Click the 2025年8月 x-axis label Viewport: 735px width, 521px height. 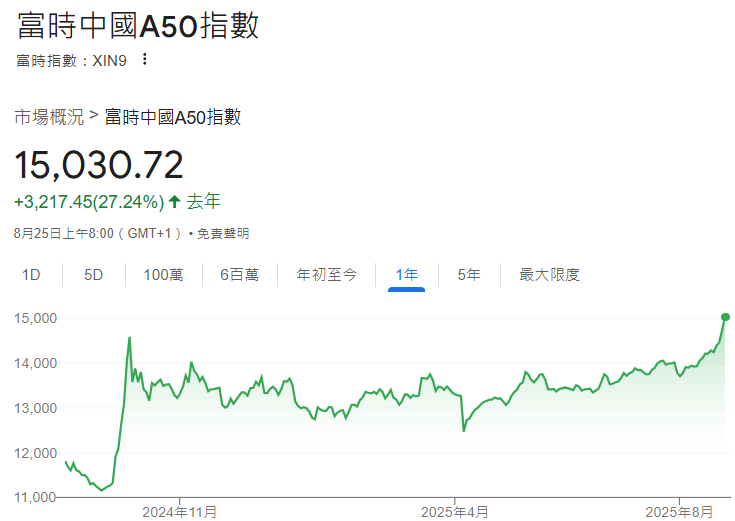click(x=679, y=512)
